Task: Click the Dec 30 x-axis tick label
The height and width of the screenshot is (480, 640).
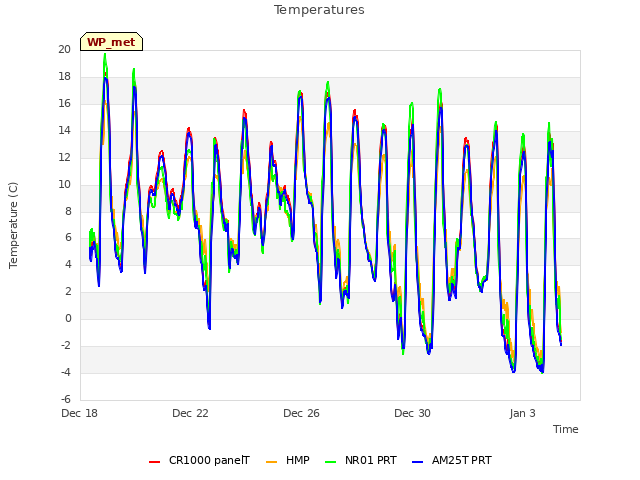Action: point(412,413)
